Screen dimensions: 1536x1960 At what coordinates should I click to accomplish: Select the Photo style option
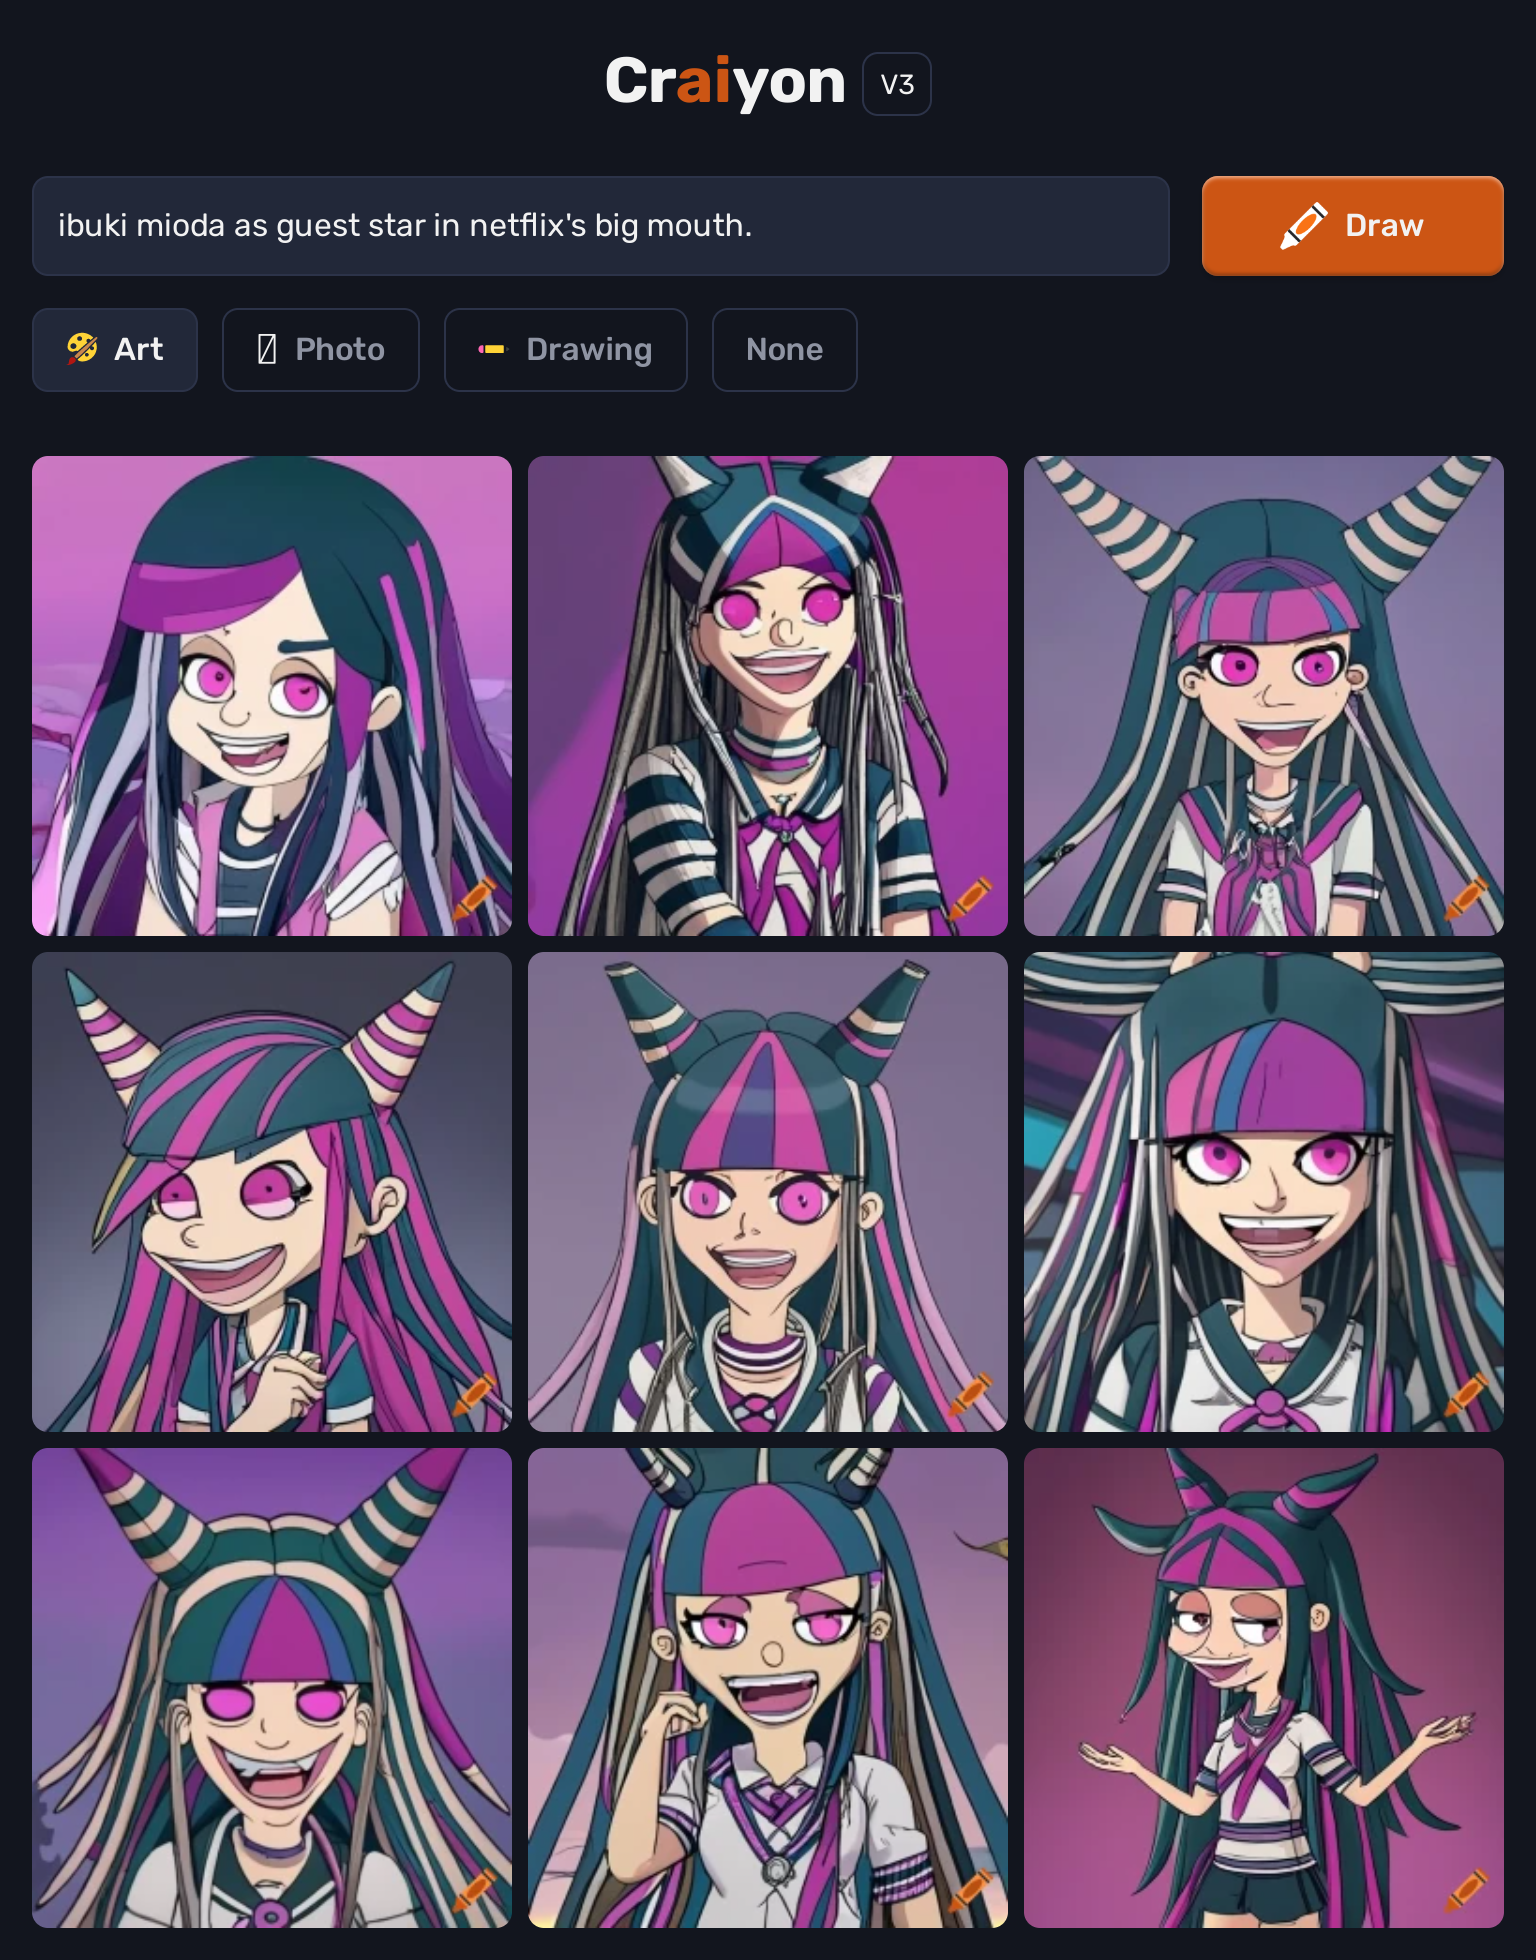[x=321, y=350]
